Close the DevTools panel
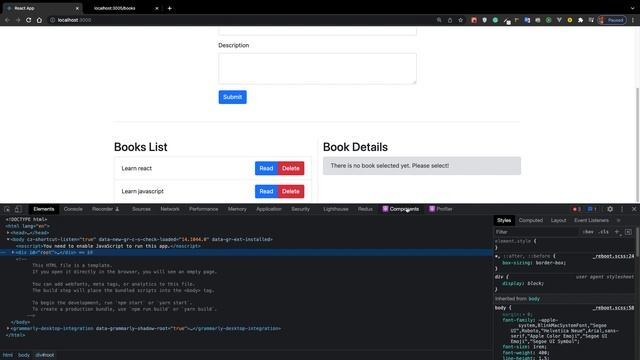The width and height of the screenshot is (640, 360). 634,209
